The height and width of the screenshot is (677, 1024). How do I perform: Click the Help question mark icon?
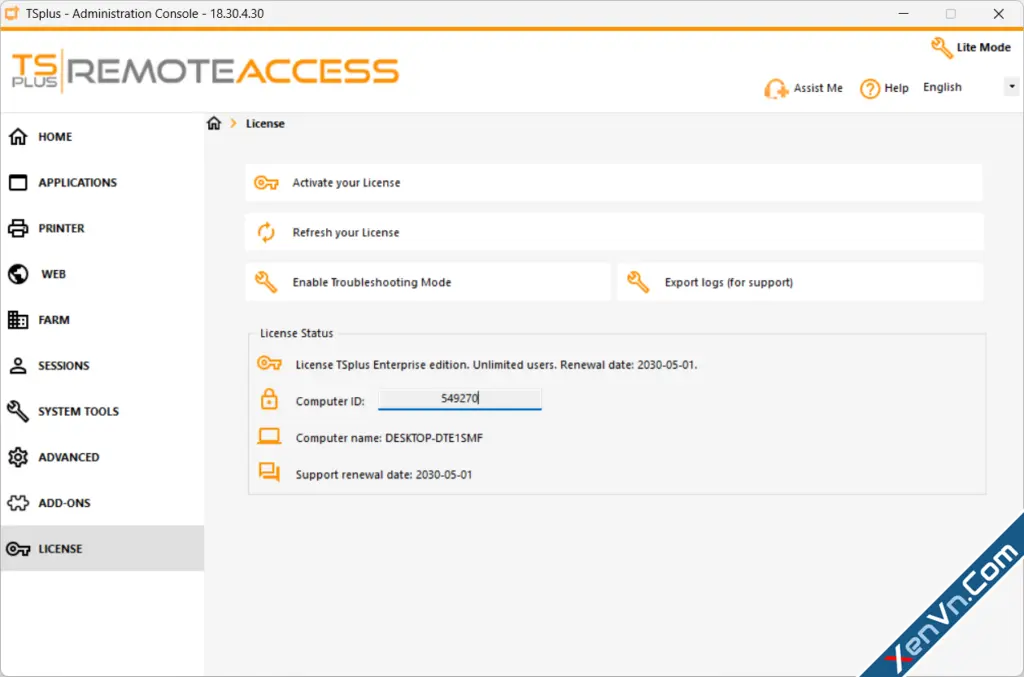[x=870, y=89]
